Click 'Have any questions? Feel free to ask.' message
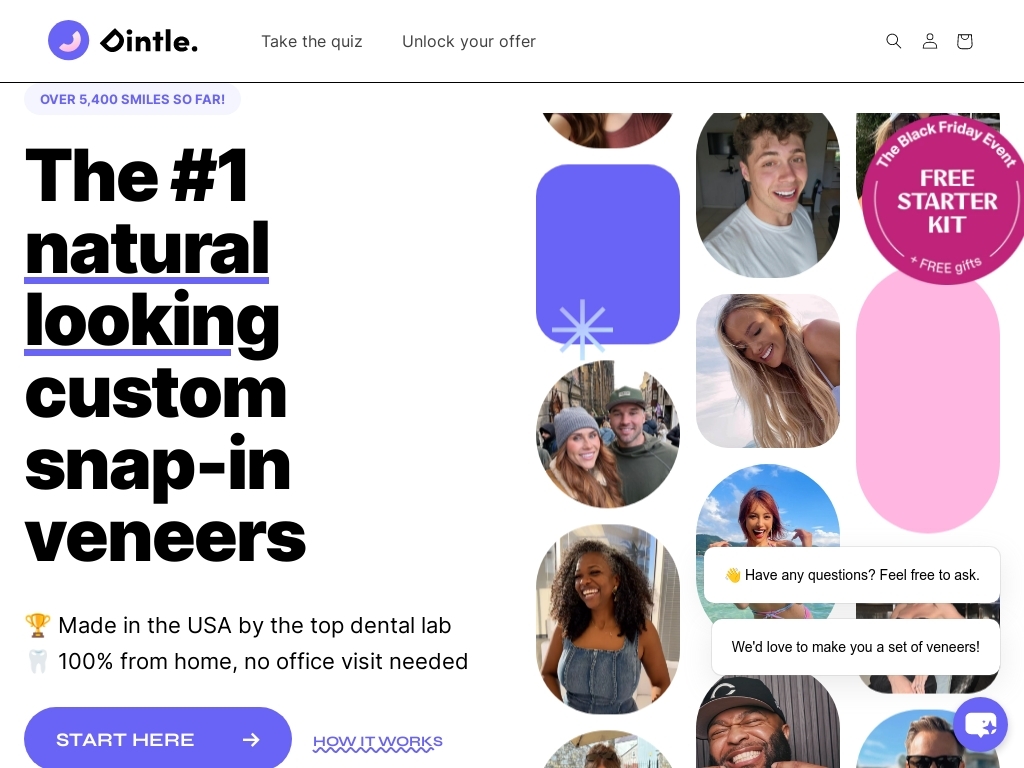 coord(852,575)
